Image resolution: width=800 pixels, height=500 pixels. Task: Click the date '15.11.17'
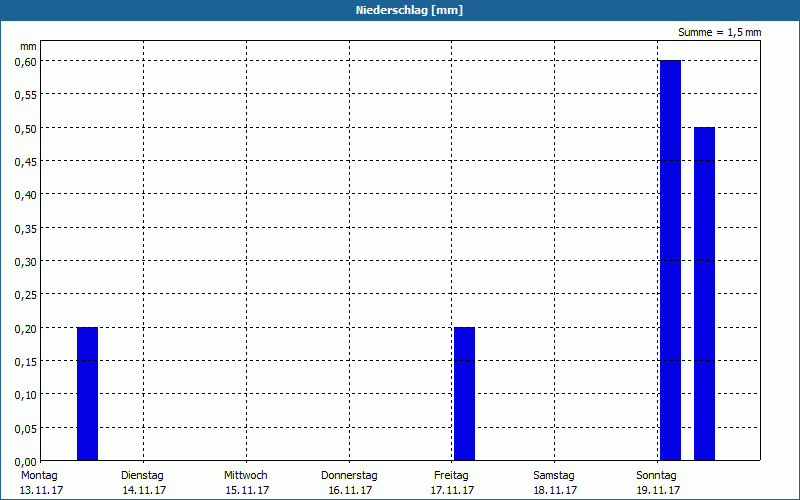coord(247,490)
